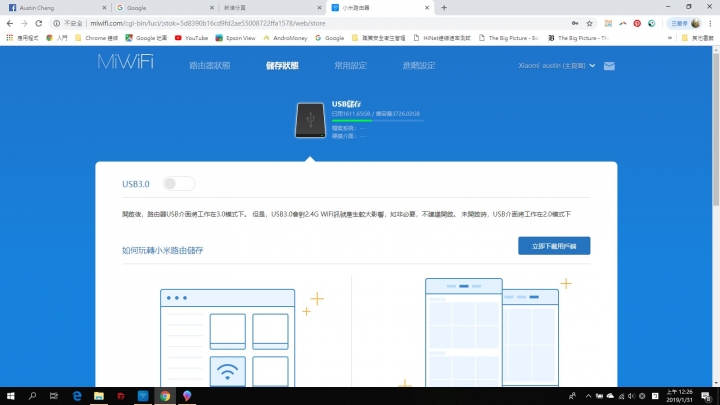Open the taskbar clock showing 2019/1/31
The width and height of the screenshot is (720, 405).
(x=680, y=396)
